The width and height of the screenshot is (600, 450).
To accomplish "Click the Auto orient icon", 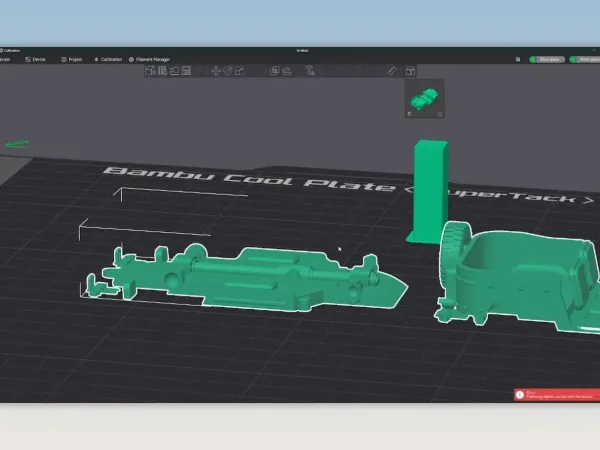I will (174, 71).
